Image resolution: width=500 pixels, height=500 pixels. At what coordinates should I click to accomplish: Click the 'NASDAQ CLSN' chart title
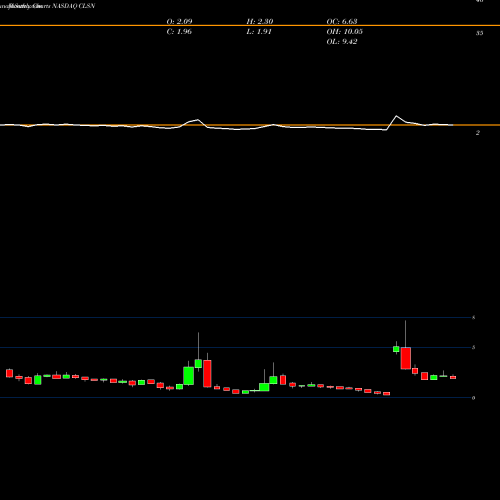coord(74,6)
